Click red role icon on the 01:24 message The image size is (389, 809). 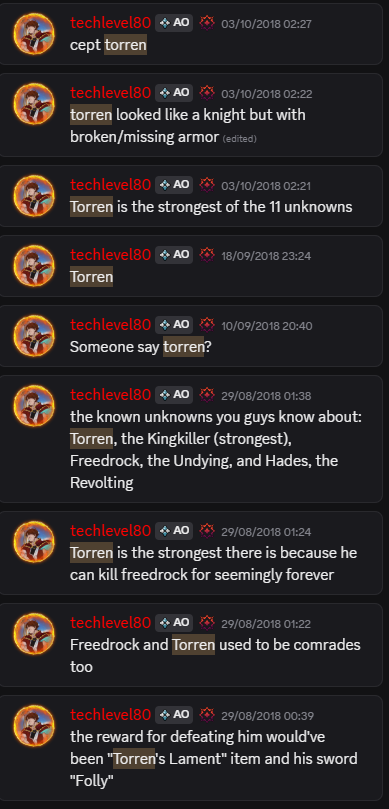click(207, 530)
